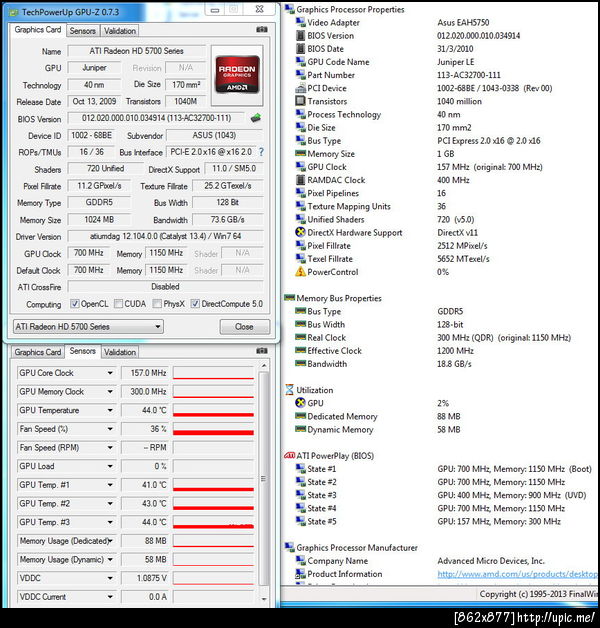Click the PCI Device icon
This screenshot has height=628, width=600.
point(300,88)
